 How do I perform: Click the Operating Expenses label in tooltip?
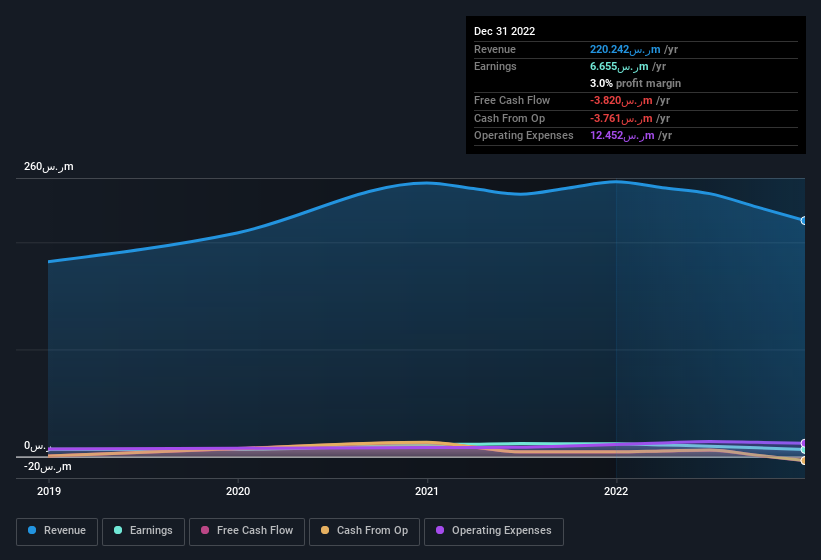coord(524,136)
